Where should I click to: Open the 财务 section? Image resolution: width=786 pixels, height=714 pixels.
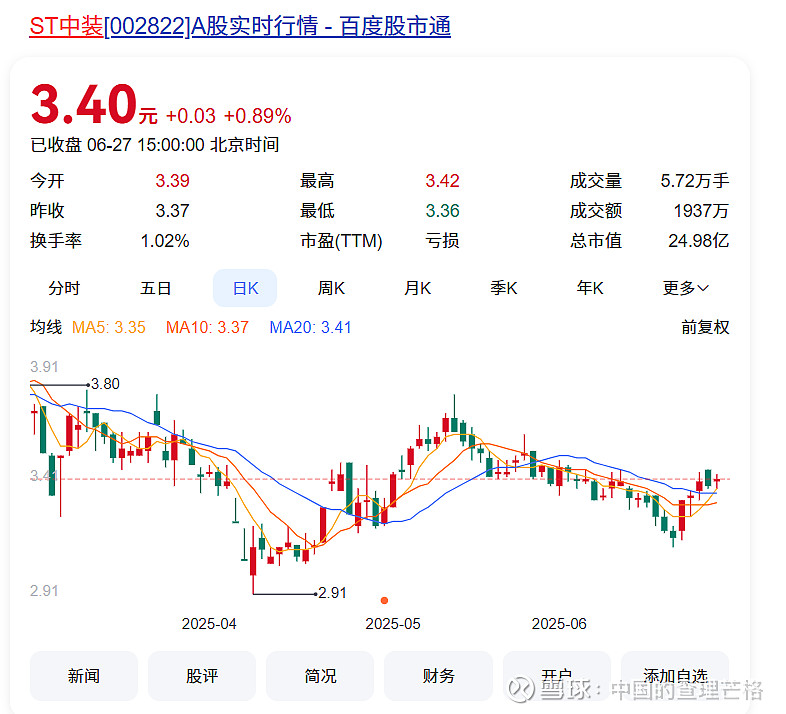coord(439,676)
